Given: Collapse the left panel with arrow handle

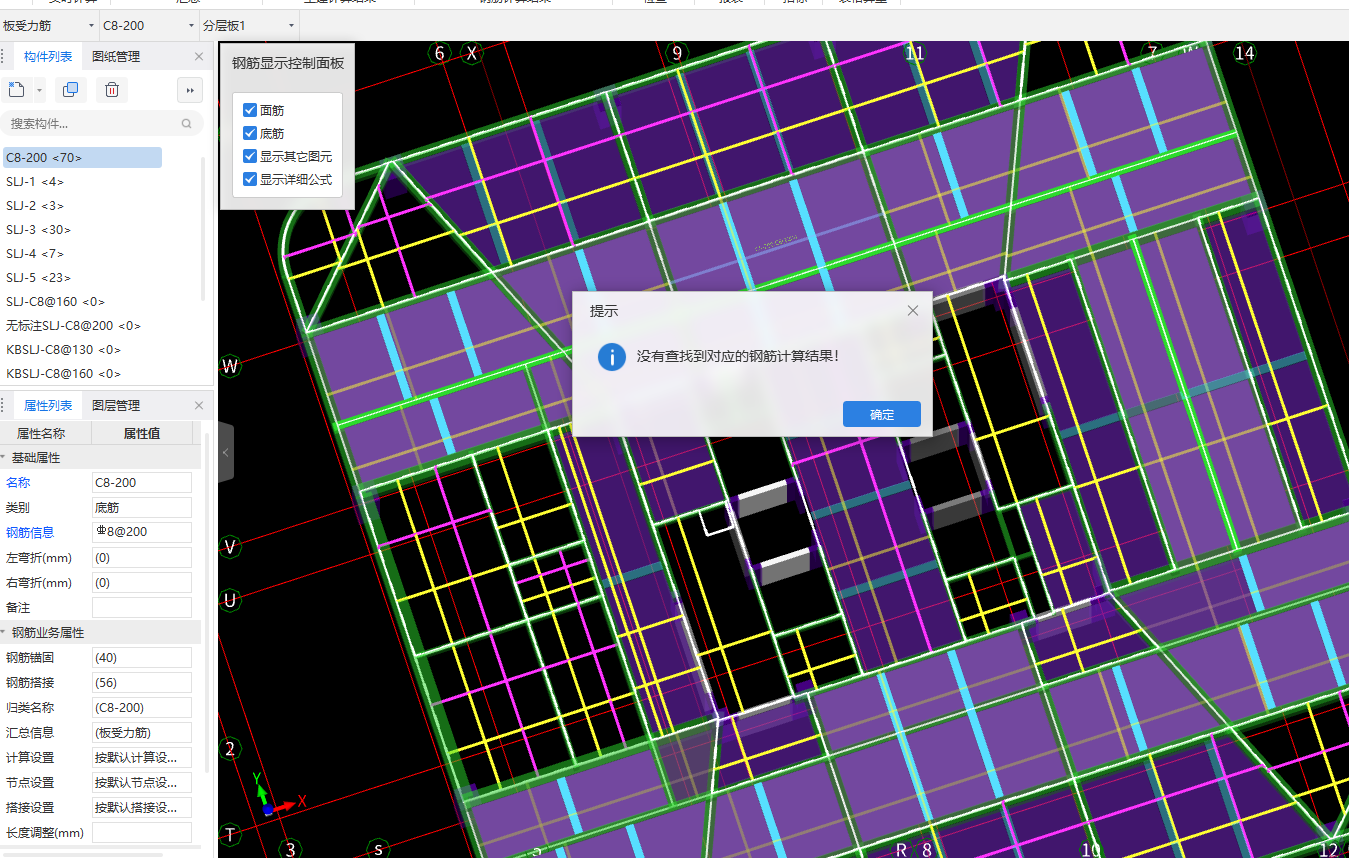Looking at the screenshot, I should pyautogui.click(x=226, y=452).
